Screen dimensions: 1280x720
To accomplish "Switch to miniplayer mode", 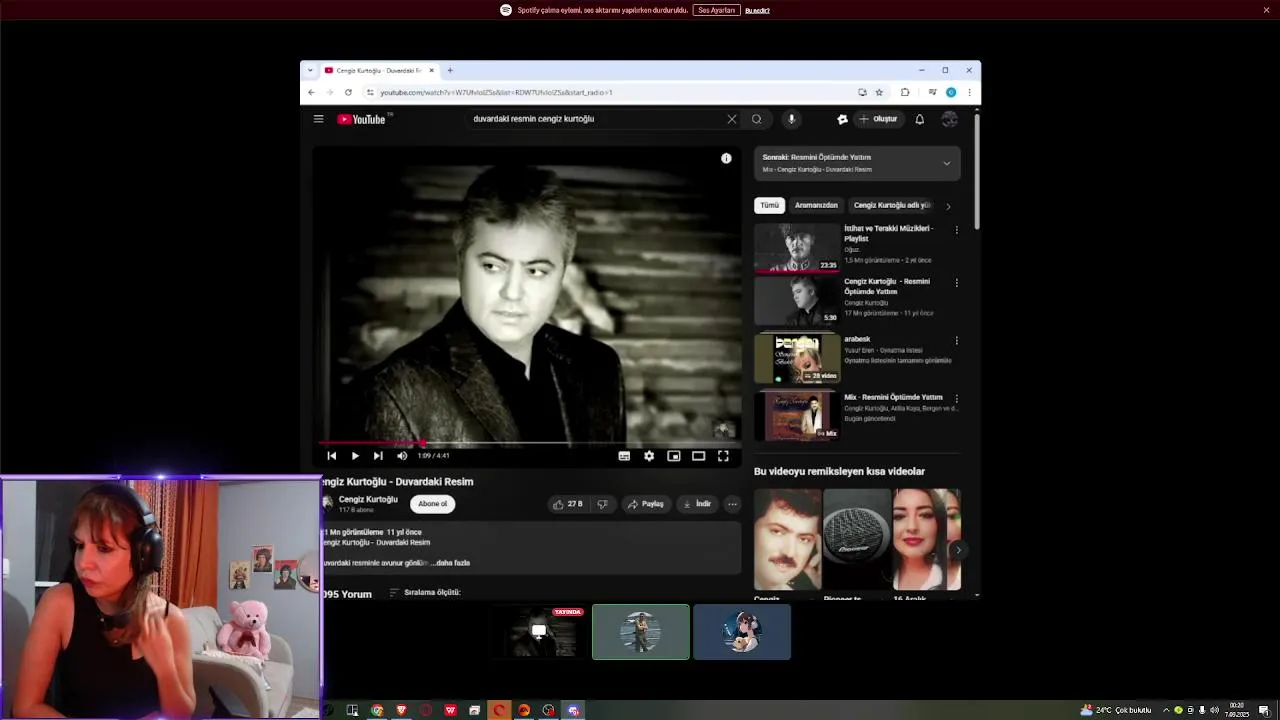I will click(x=674, y=456).
